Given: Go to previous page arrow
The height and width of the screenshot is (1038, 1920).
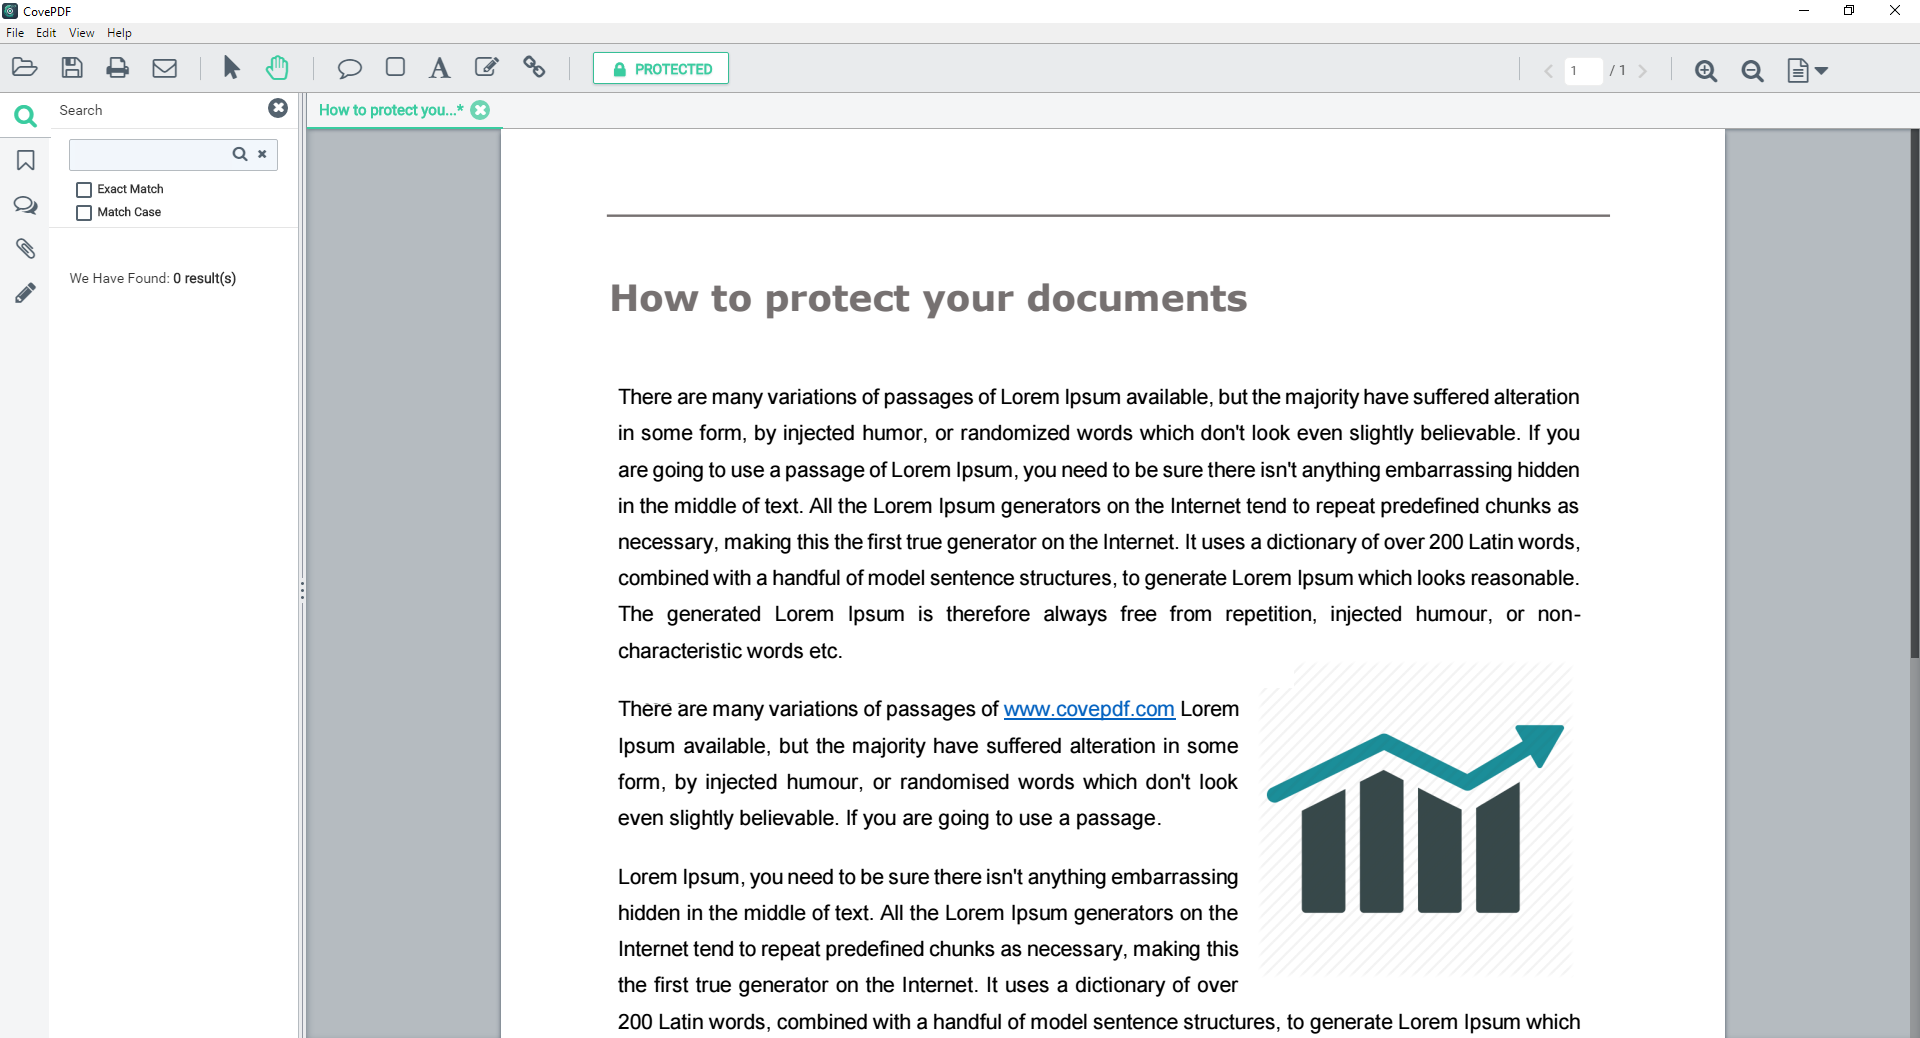Looking at the screenshot, I should coord(1548,71).
